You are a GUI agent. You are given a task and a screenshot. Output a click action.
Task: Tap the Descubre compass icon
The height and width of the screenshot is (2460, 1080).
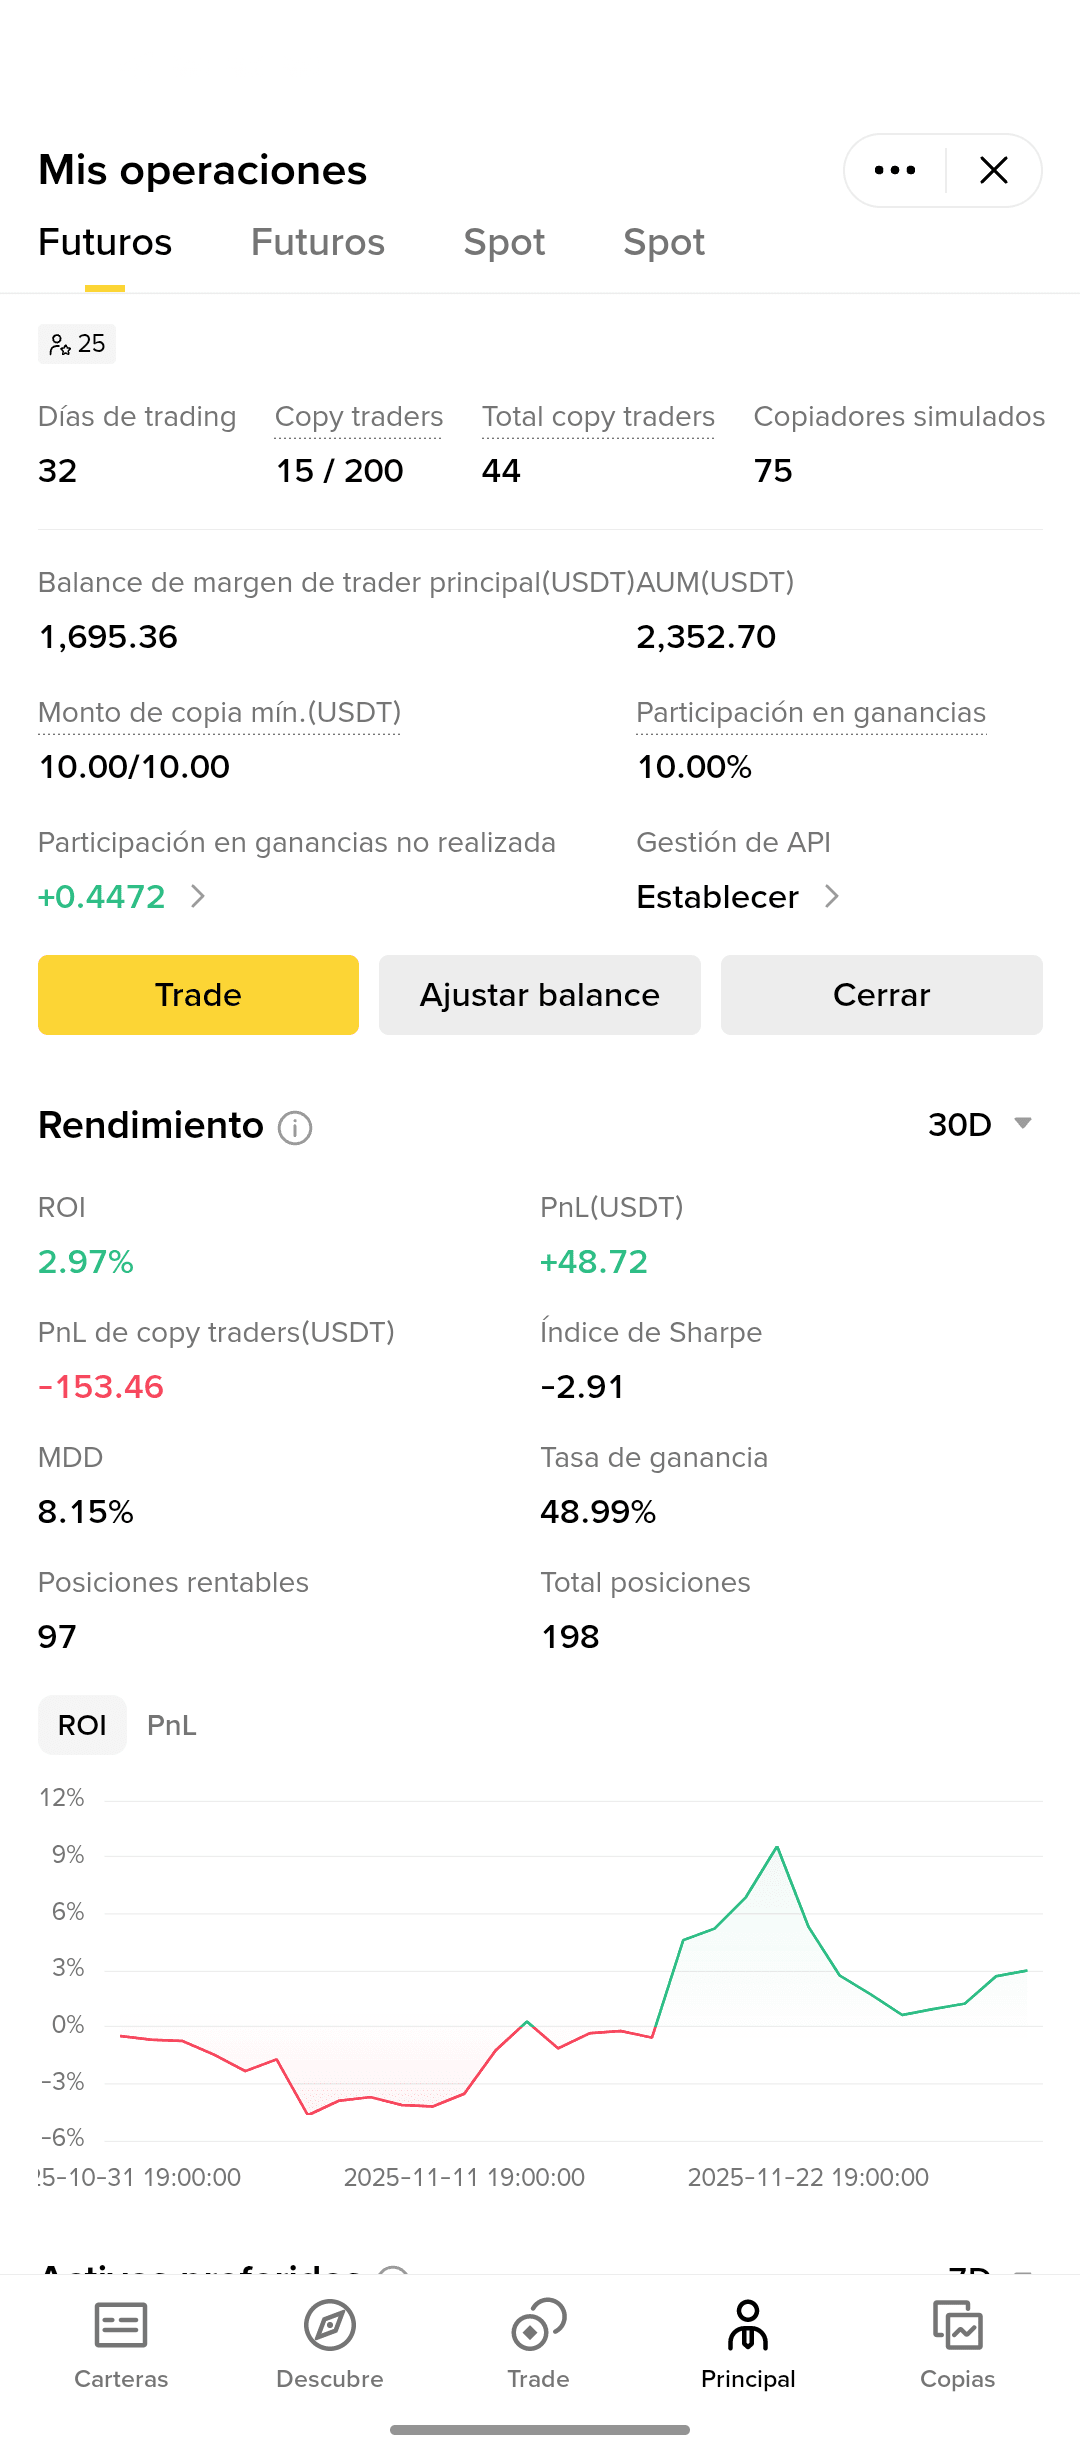coord(330,2325)
